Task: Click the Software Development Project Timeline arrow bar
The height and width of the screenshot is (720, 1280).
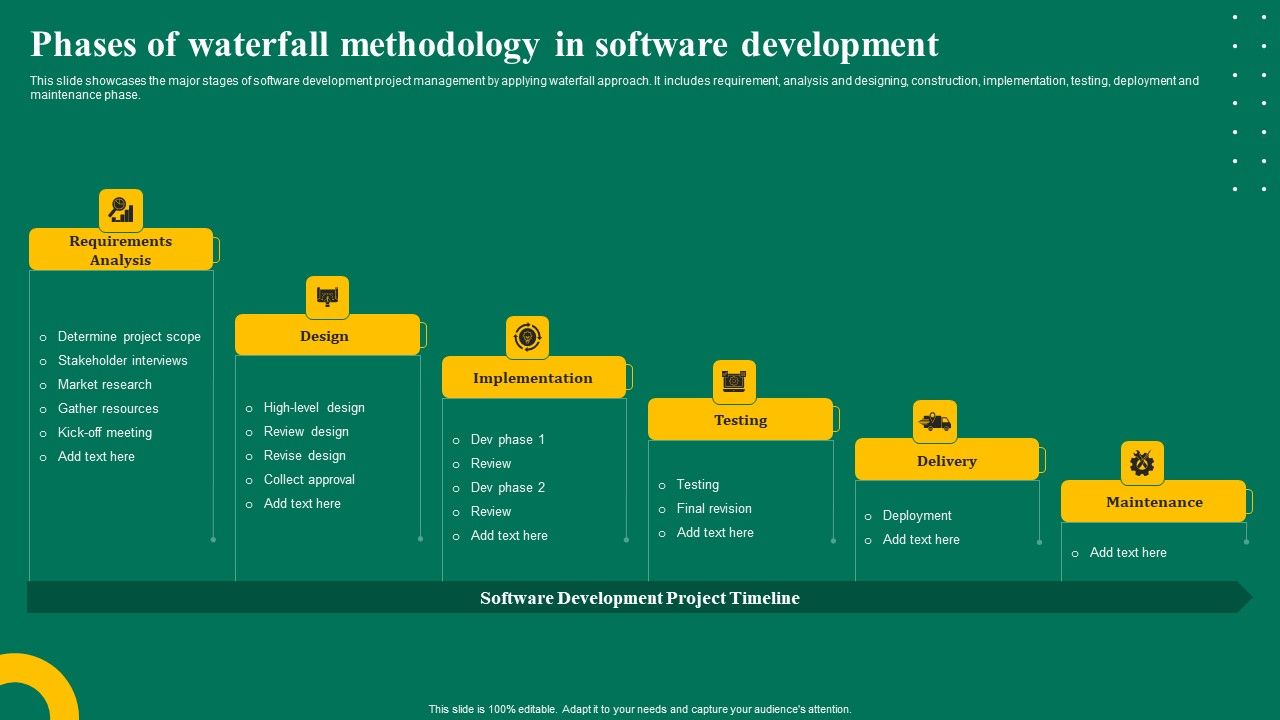Action: click(640, 598)
